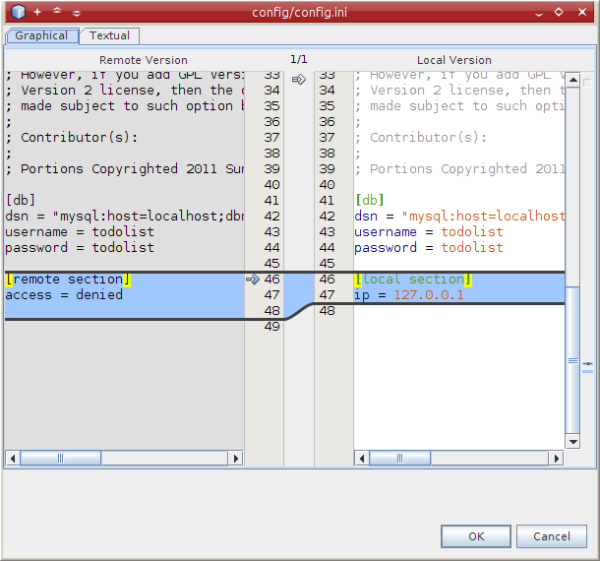600x561 pixels.
Task: Click the small box above the vertical scrollbar
Action: (x=586, y=82)
